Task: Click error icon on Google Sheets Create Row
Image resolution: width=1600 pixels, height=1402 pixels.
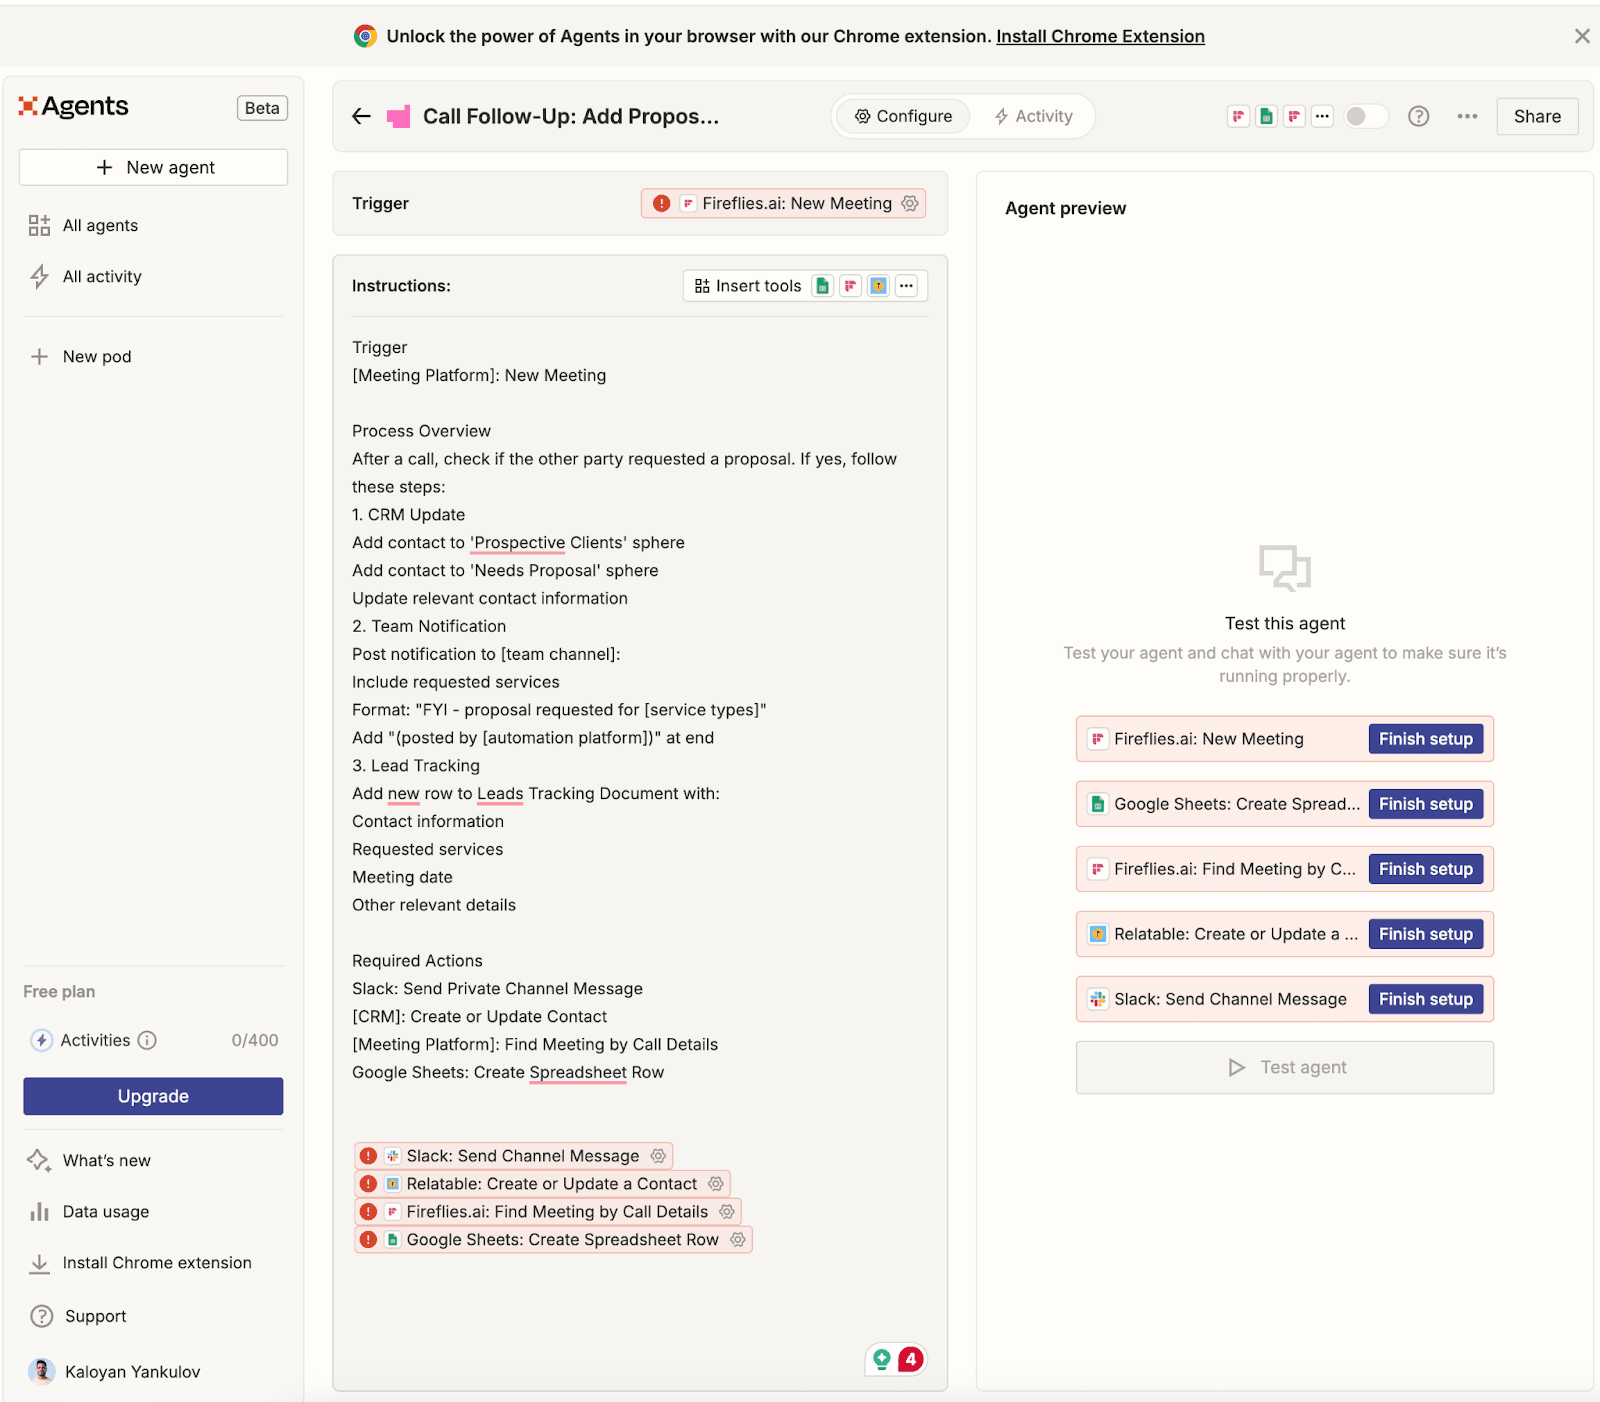Action: [368, 1240]
